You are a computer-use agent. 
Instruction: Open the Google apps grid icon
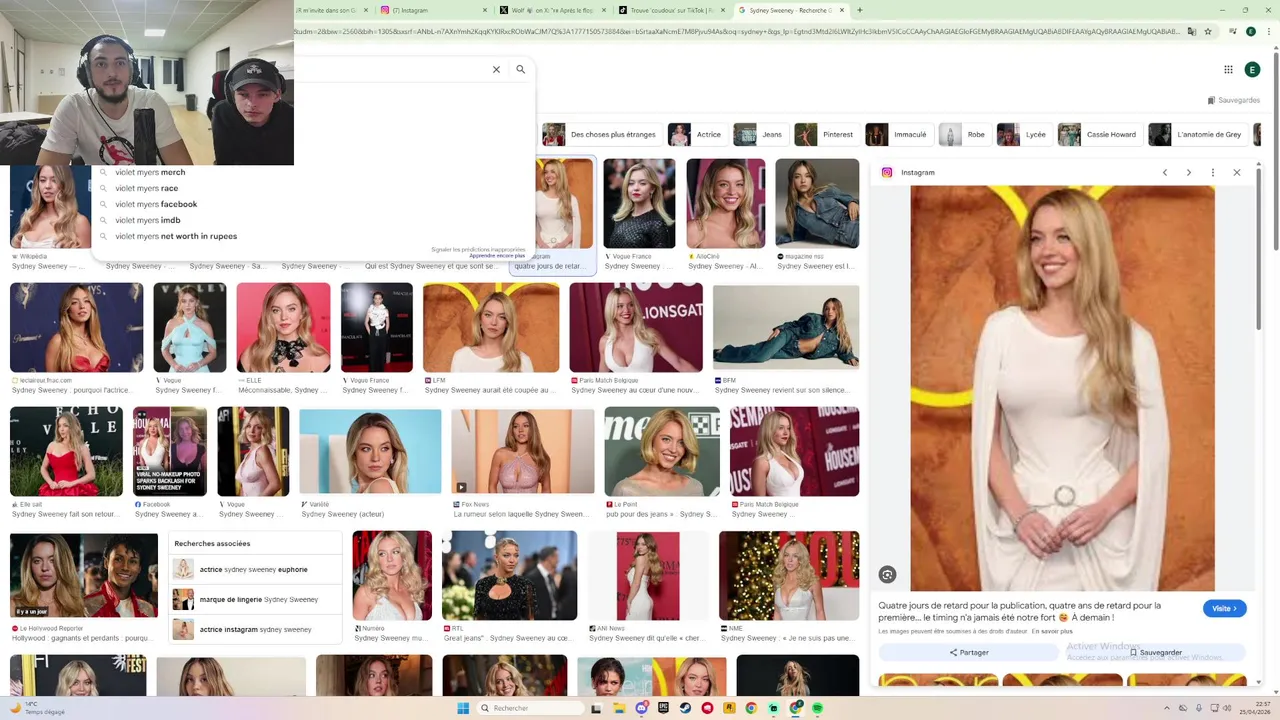tap(1228, 69)
